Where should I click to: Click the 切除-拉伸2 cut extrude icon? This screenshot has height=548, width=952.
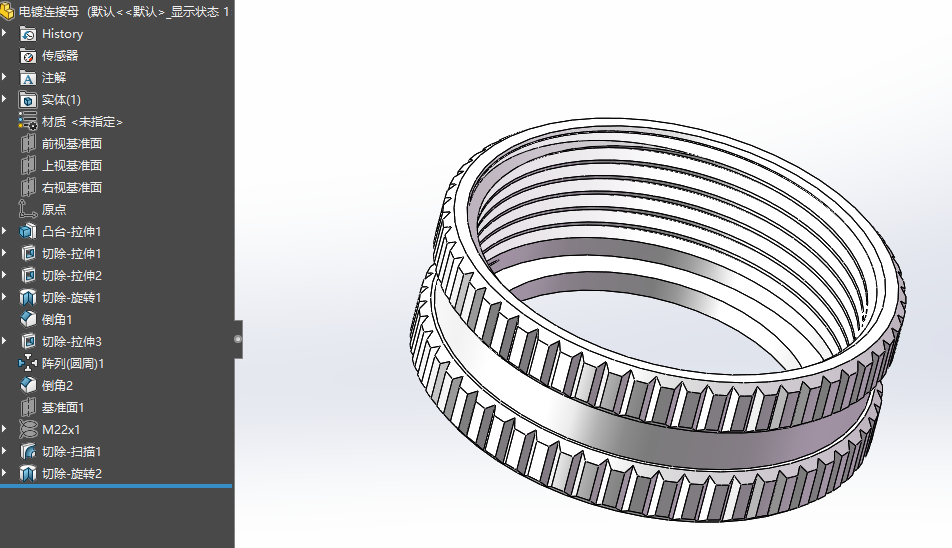[x=28, y=276]
